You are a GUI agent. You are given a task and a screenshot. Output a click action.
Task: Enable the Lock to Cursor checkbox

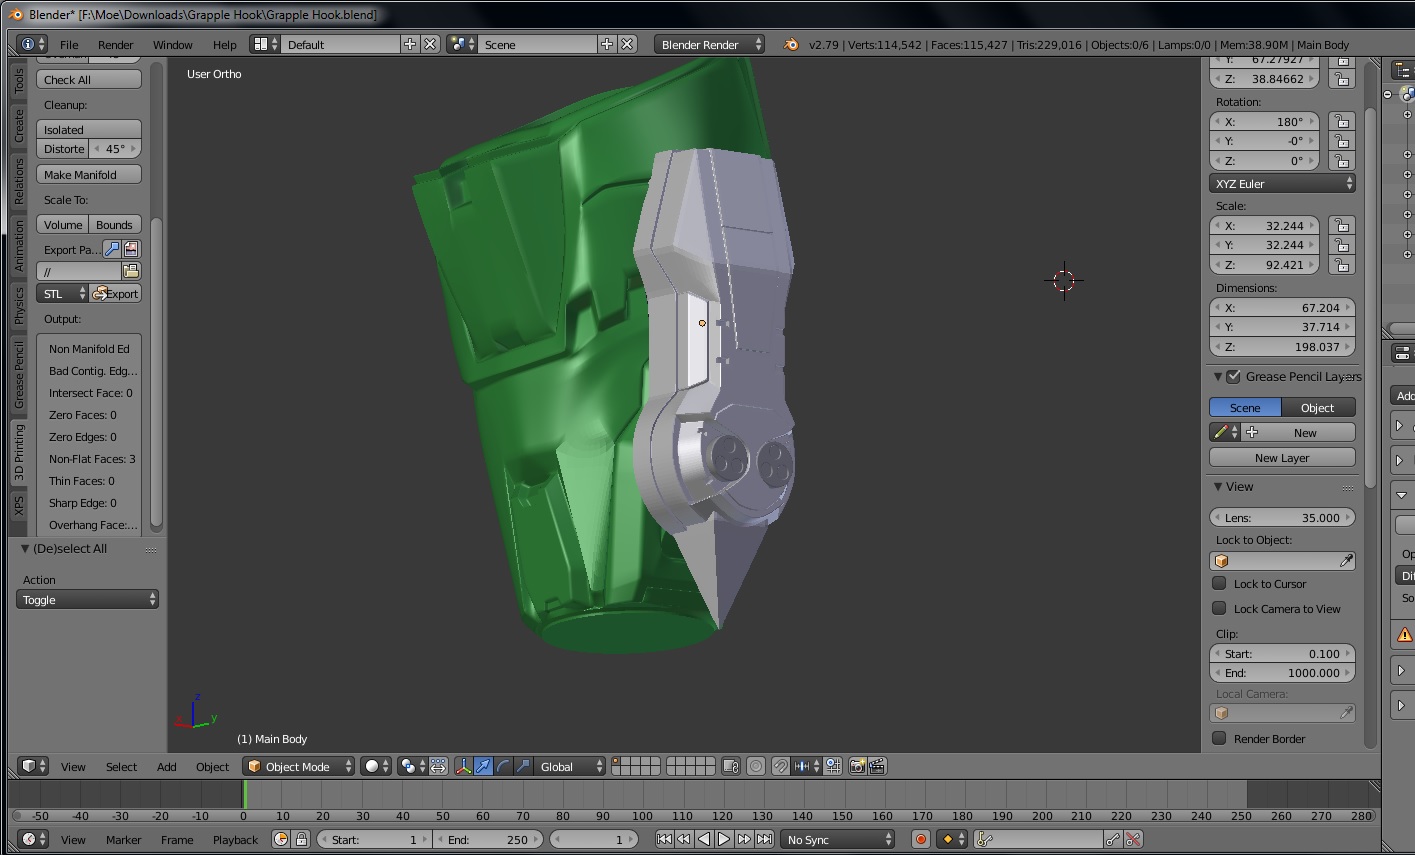coord(1219,583)
